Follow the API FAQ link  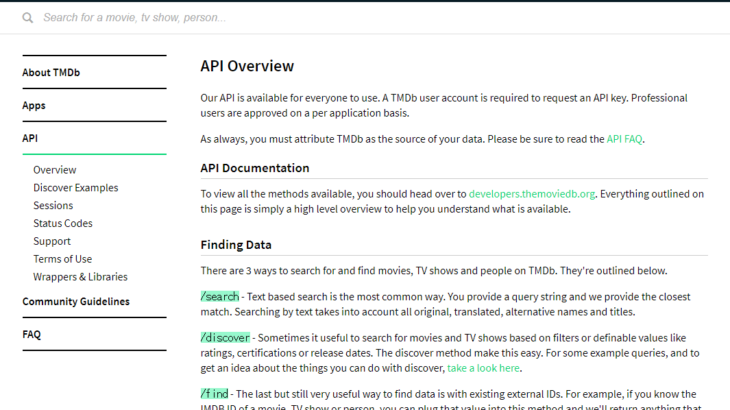[x=624, y=139]
